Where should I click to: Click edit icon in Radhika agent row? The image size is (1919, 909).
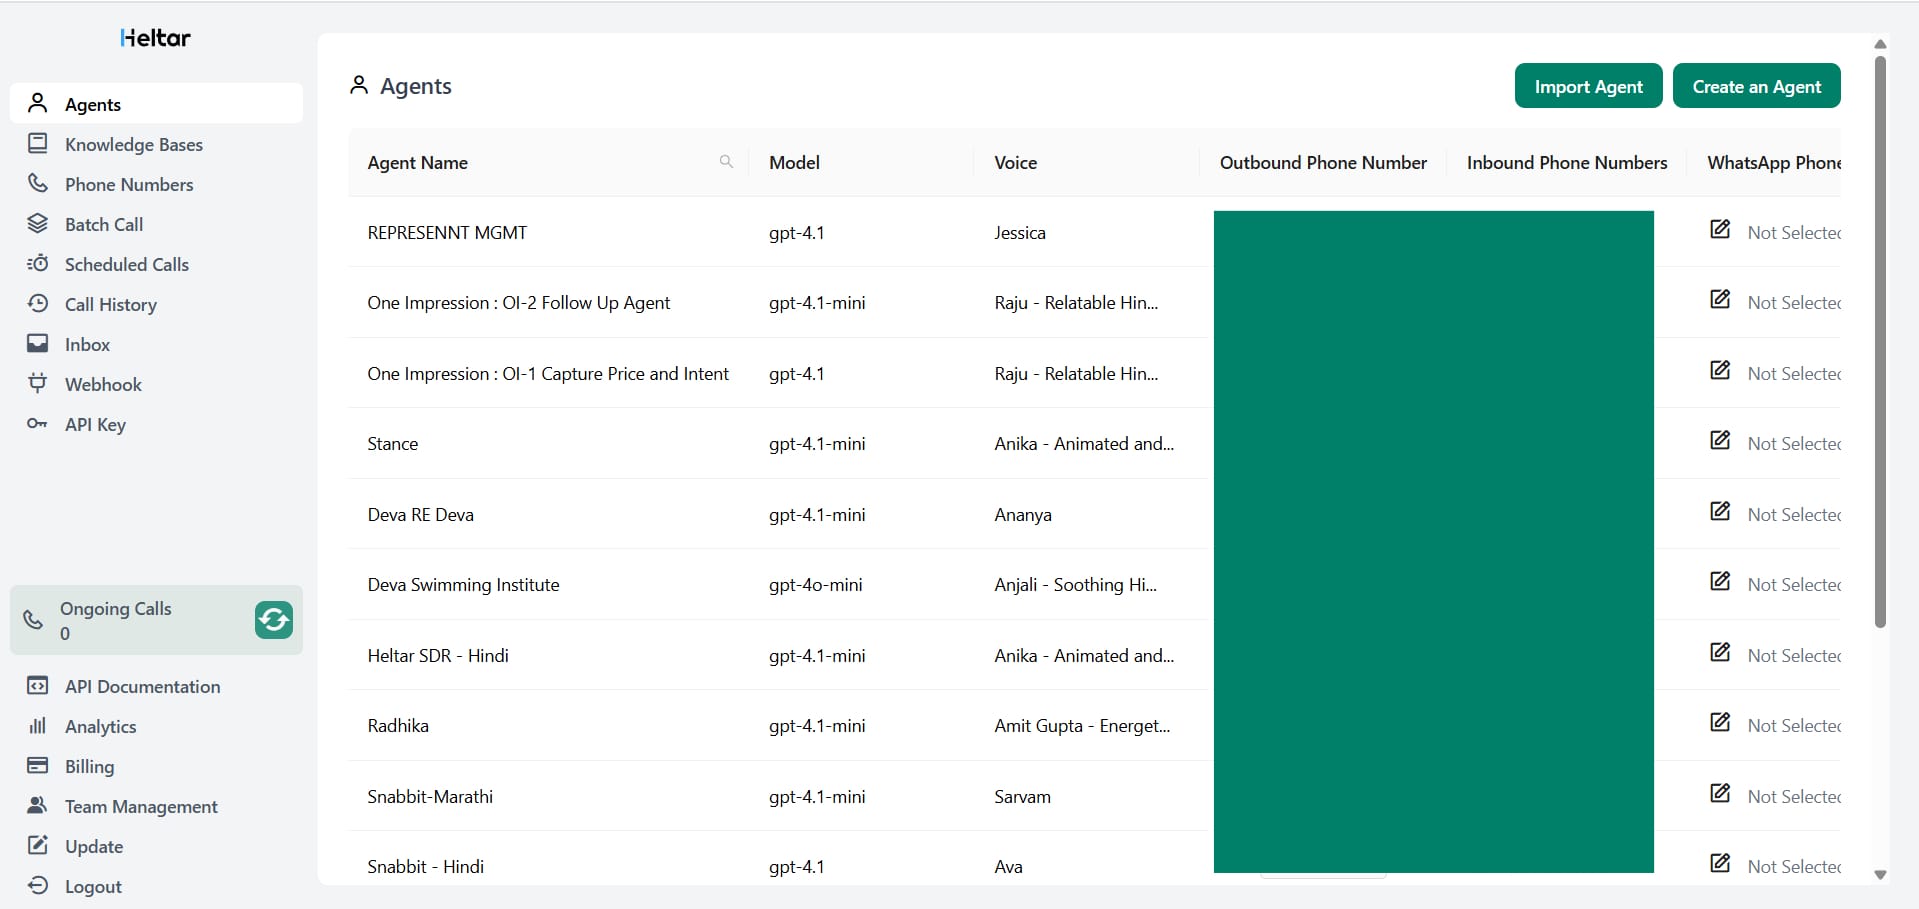tap(1720, 723)
